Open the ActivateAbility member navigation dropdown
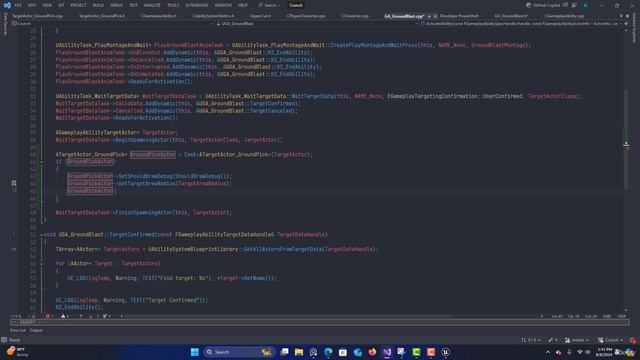 tap(520, 24)
